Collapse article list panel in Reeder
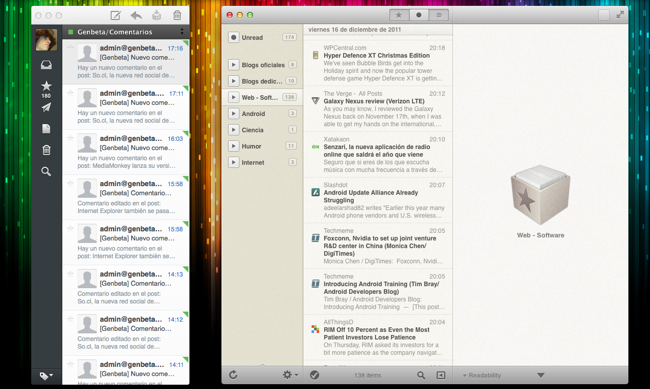The height and width of the screenshot is (389, 650). [441, 375]
